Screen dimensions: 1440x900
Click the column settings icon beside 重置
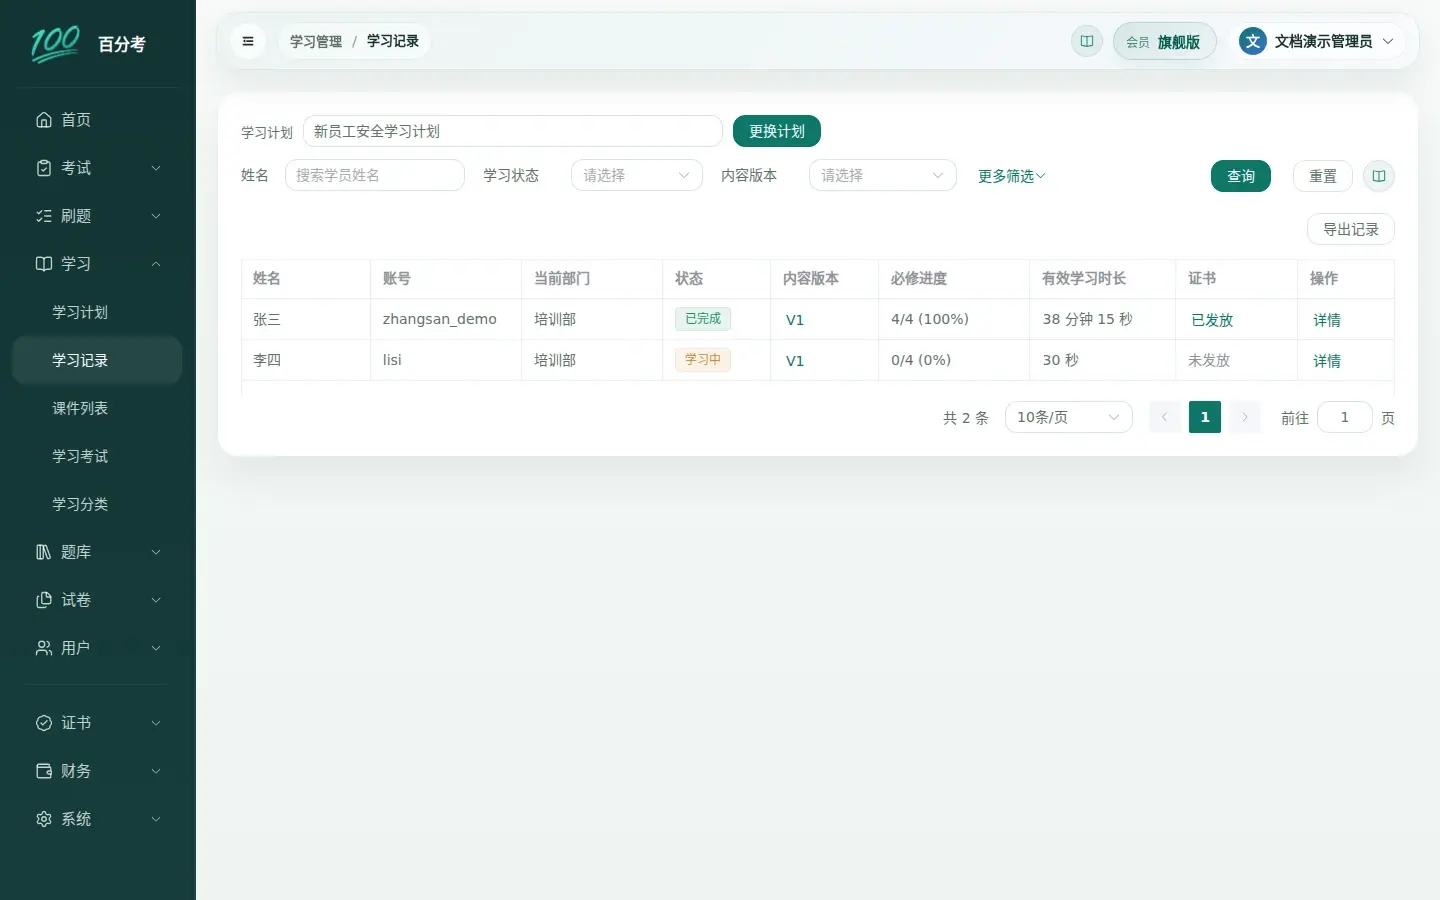pyautogui.click(x=1379, y=176)
